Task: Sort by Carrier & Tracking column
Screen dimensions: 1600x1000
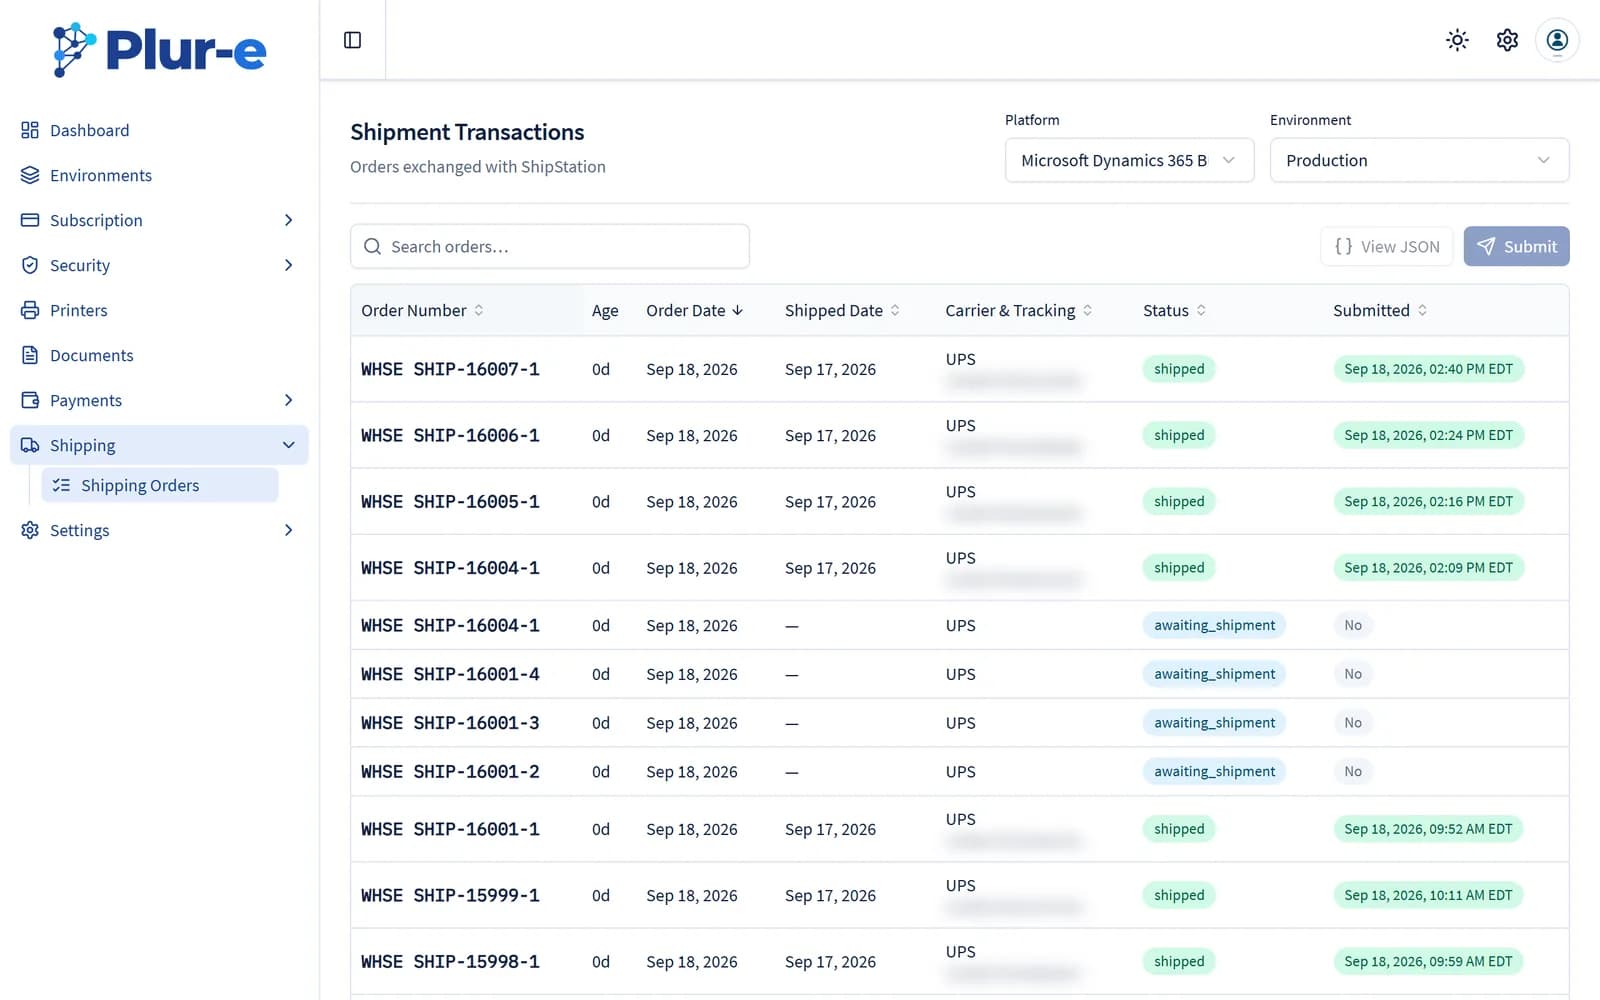Action: coord(1019,310)
